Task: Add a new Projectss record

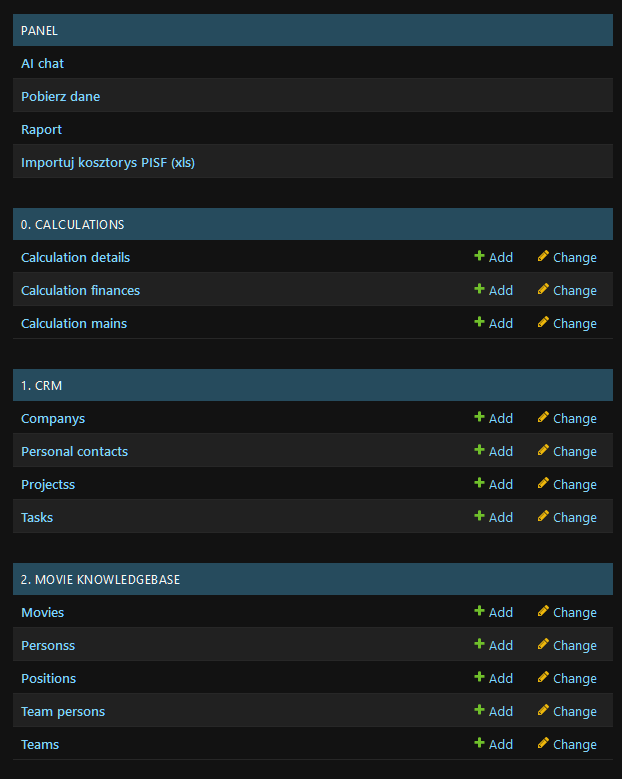Action: pos(493,484)
